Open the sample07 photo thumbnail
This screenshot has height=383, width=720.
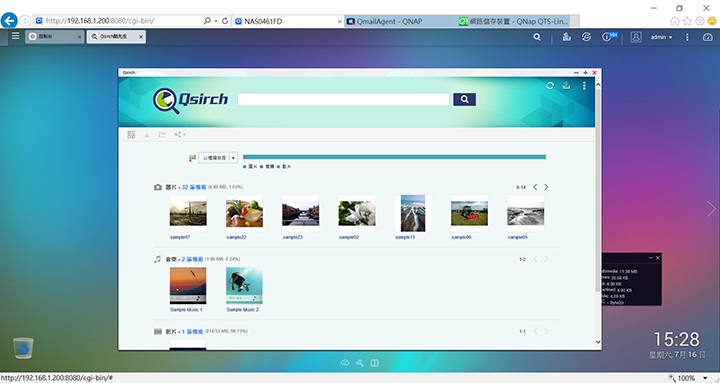tap(188, 213)
